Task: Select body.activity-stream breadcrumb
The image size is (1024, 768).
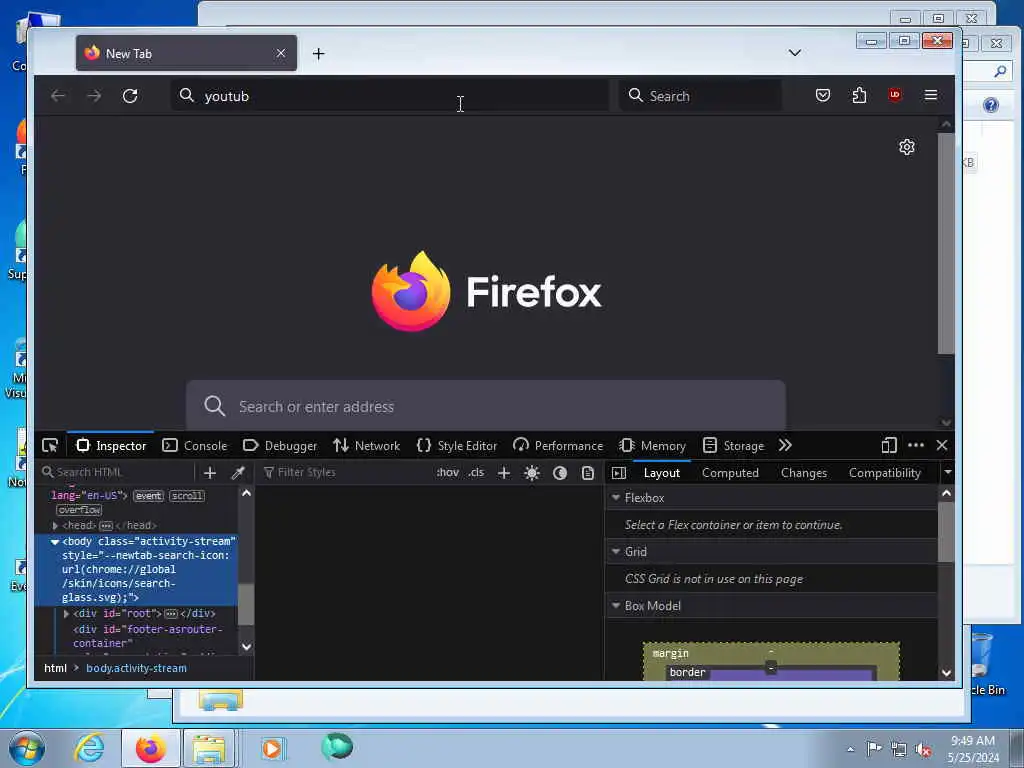Action: tap(136, 668)
